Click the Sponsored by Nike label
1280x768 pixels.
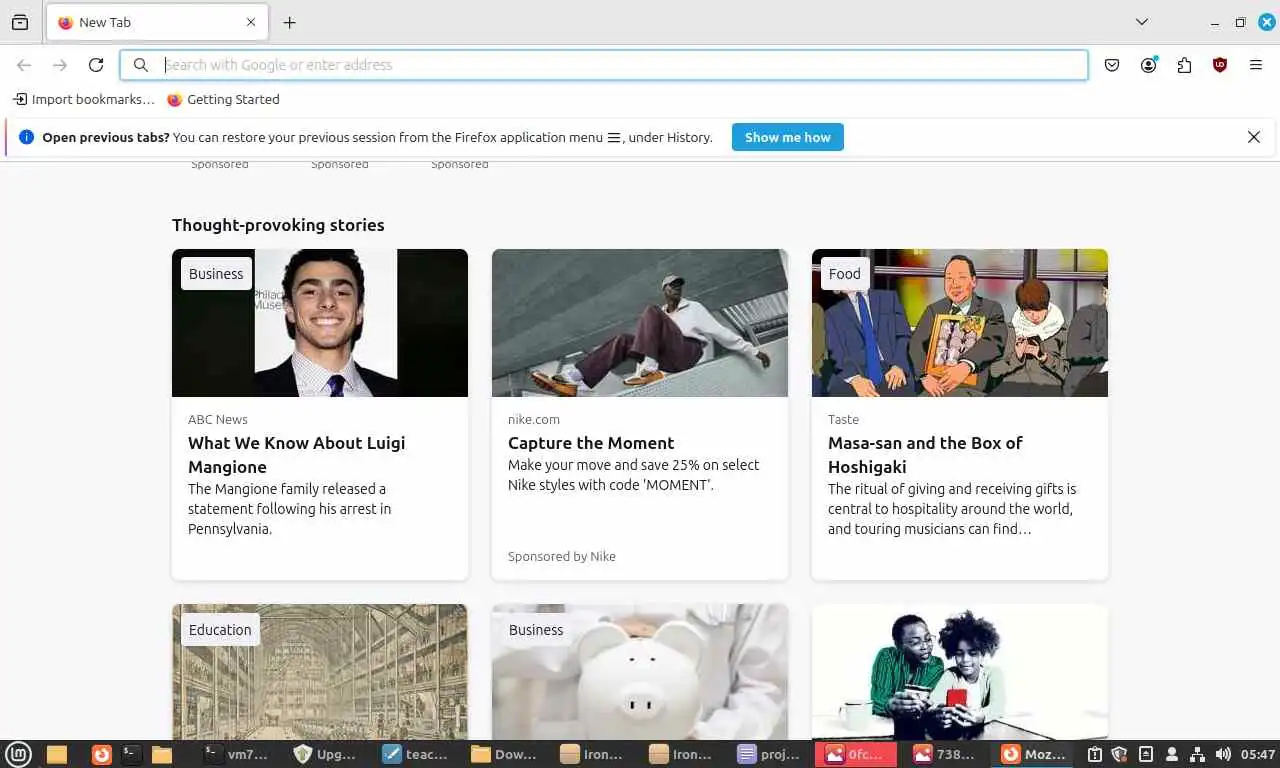click(562, 556)
